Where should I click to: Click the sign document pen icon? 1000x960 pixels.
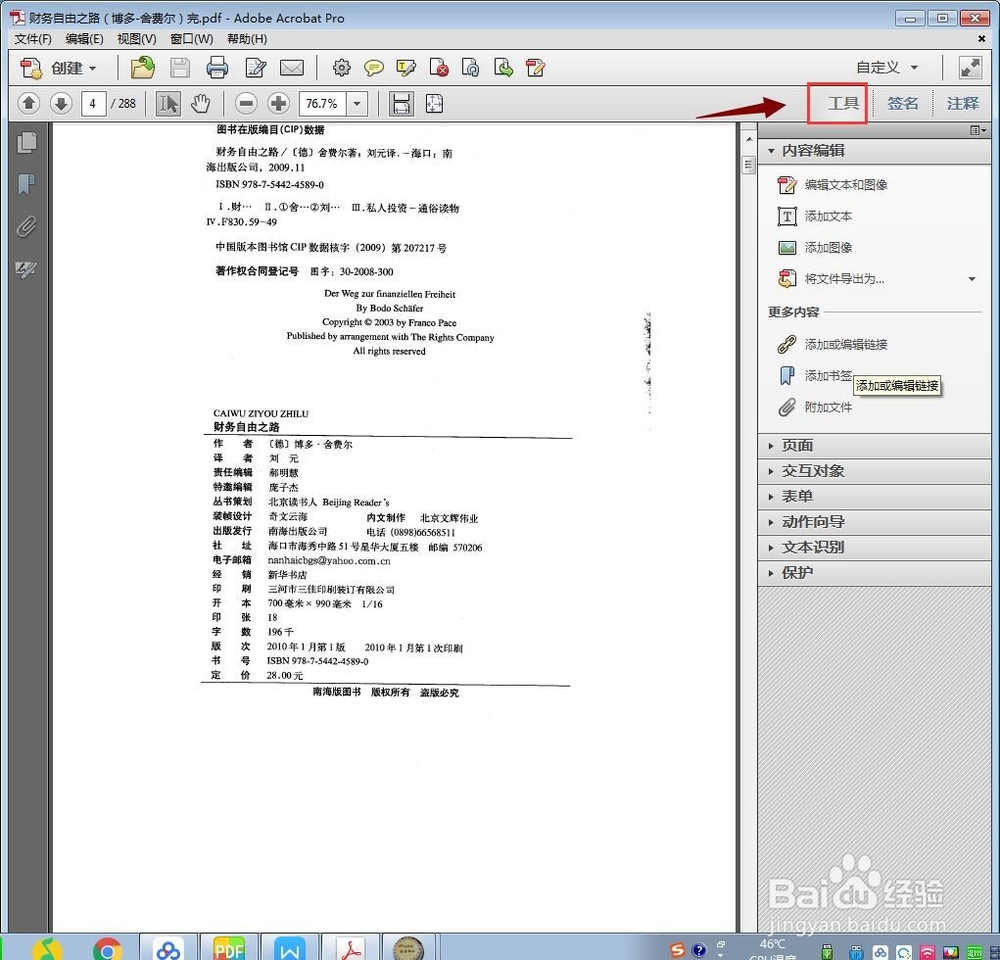pos(256,68)
